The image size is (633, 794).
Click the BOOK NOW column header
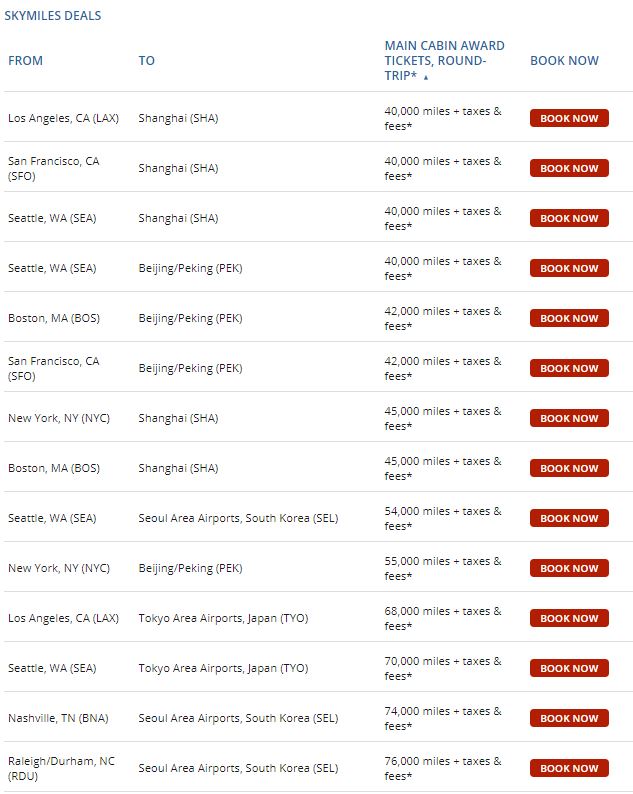pyautogui.click(x=564, y=61)
